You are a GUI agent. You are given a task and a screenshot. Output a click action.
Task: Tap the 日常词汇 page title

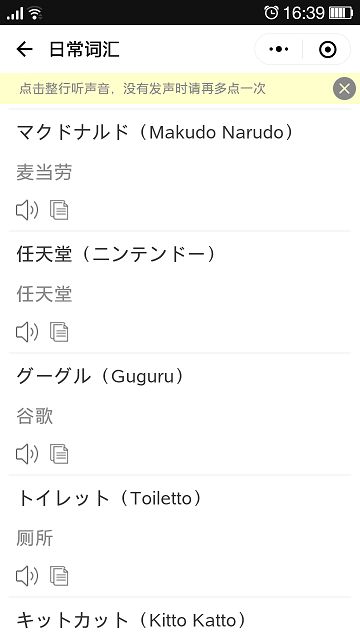pyautogui.click(x=84, y=49)
